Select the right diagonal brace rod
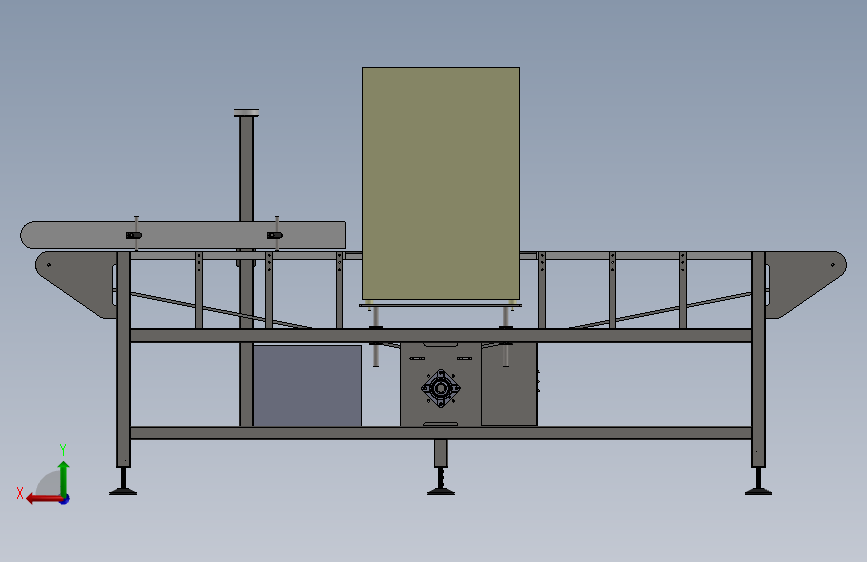 [660, 310]
